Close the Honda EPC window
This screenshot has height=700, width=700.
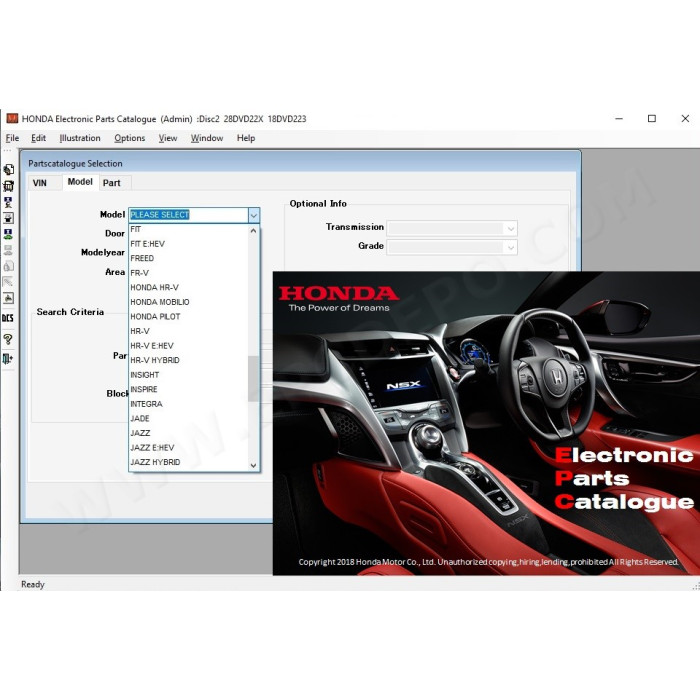pyautogui.click(x=685, y=118)
